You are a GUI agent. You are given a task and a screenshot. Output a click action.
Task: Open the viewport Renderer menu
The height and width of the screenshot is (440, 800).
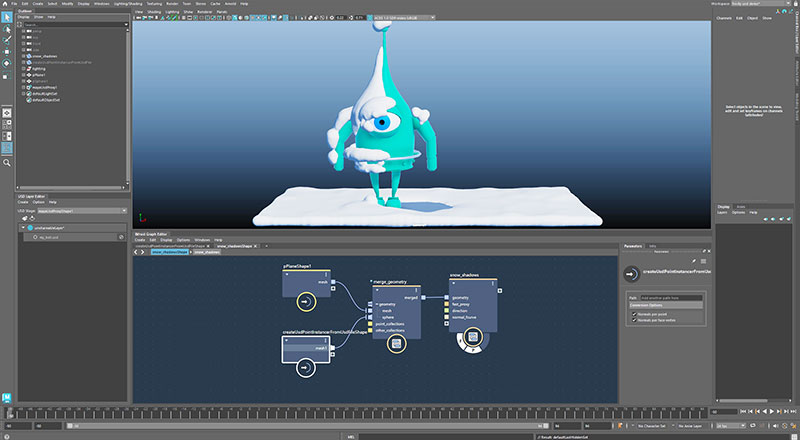[x=205, y=12]
